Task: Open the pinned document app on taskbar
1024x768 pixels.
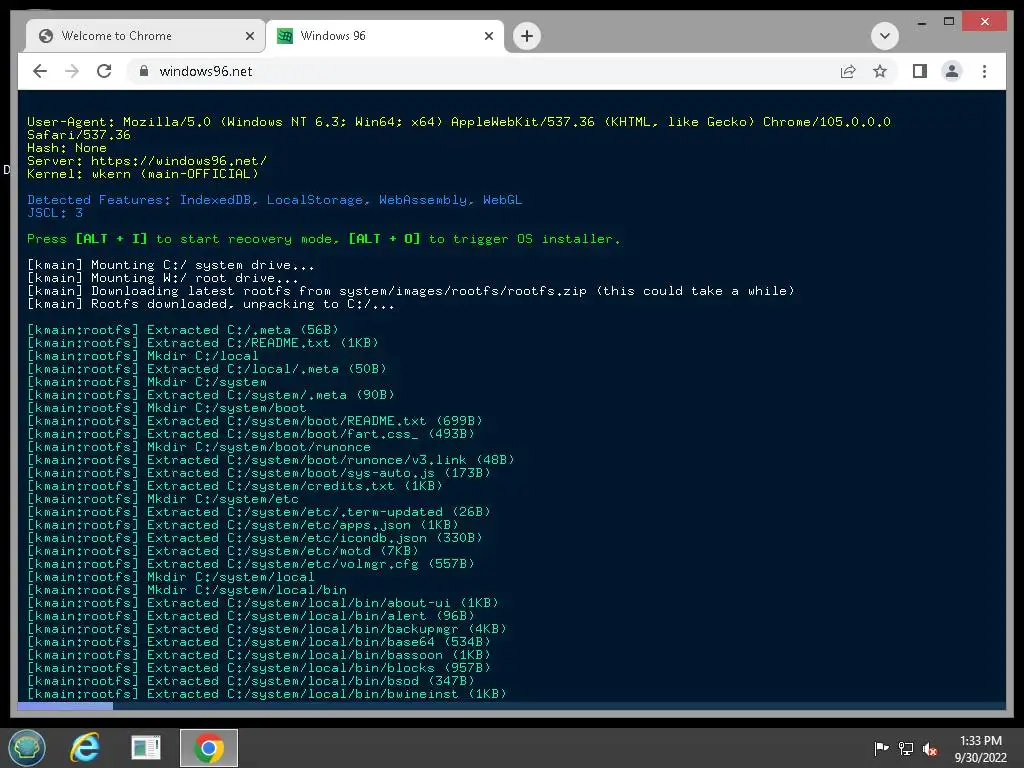Action: 146,748
